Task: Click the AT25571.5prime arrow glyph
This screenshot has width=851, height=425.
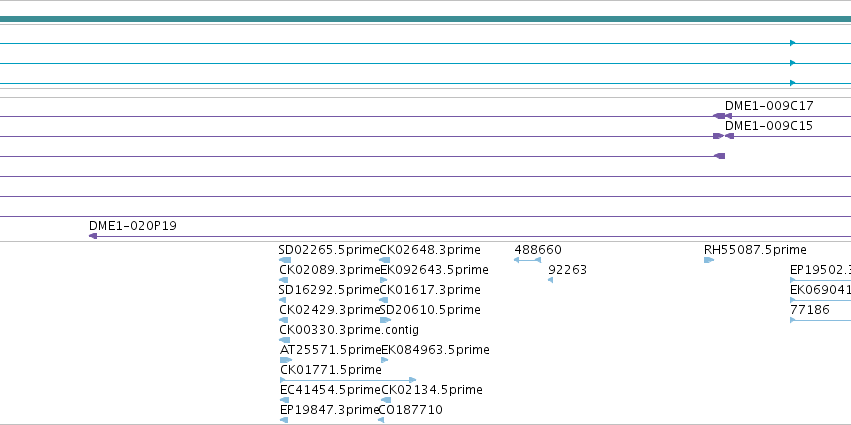Action: tap(286, 360)
